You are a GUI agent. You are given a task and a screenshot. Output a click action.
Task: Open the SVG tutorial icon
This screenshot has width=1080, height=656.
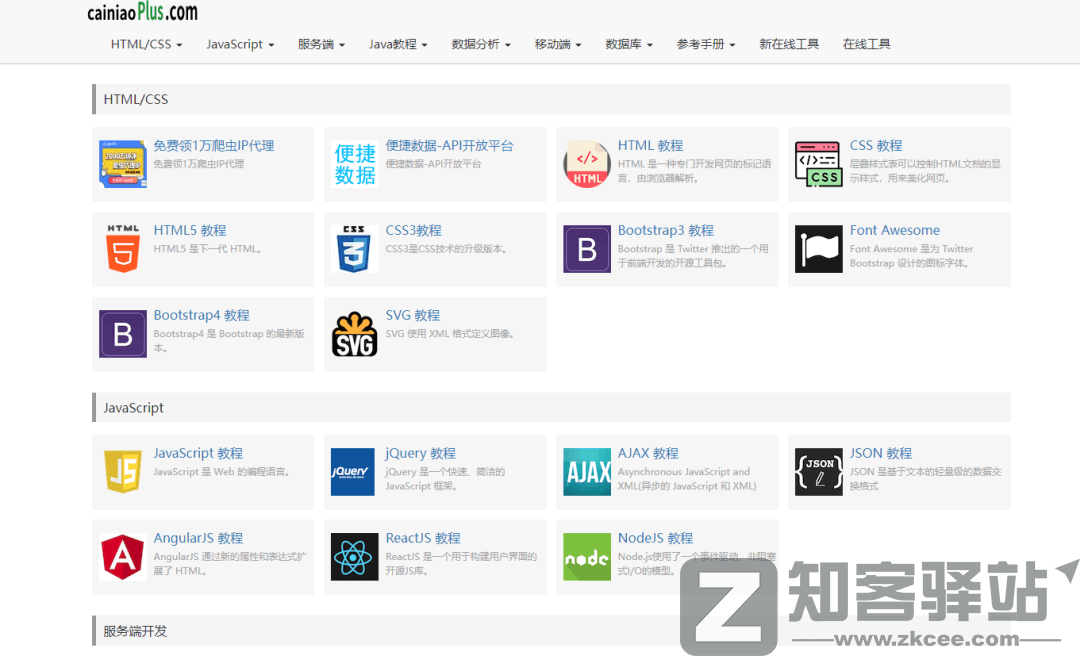point(354,334)
